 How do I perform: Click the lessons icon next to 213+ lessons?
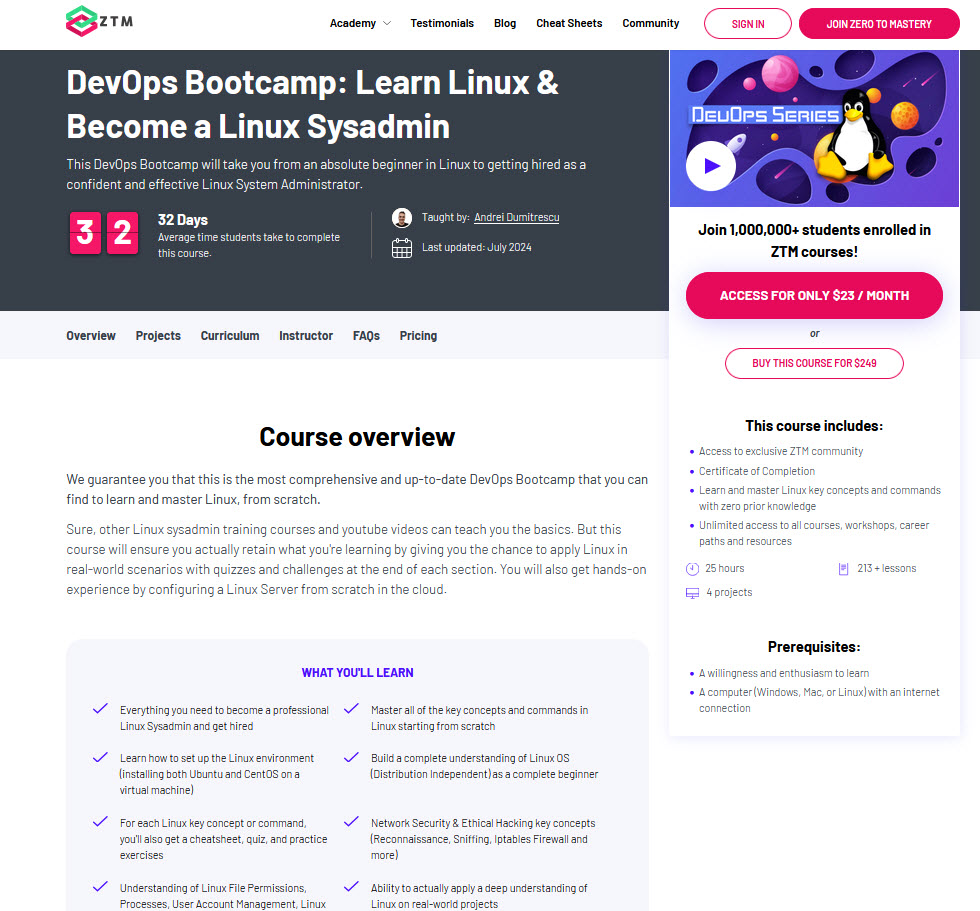843,569
